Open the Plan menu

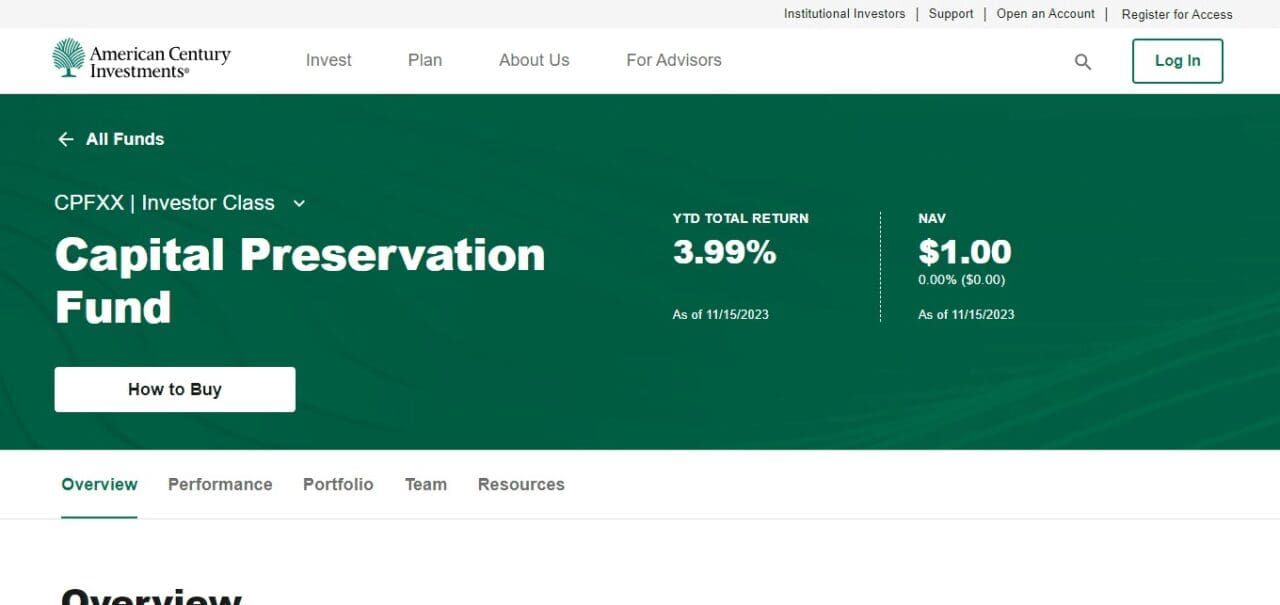[x=425, y=60]
